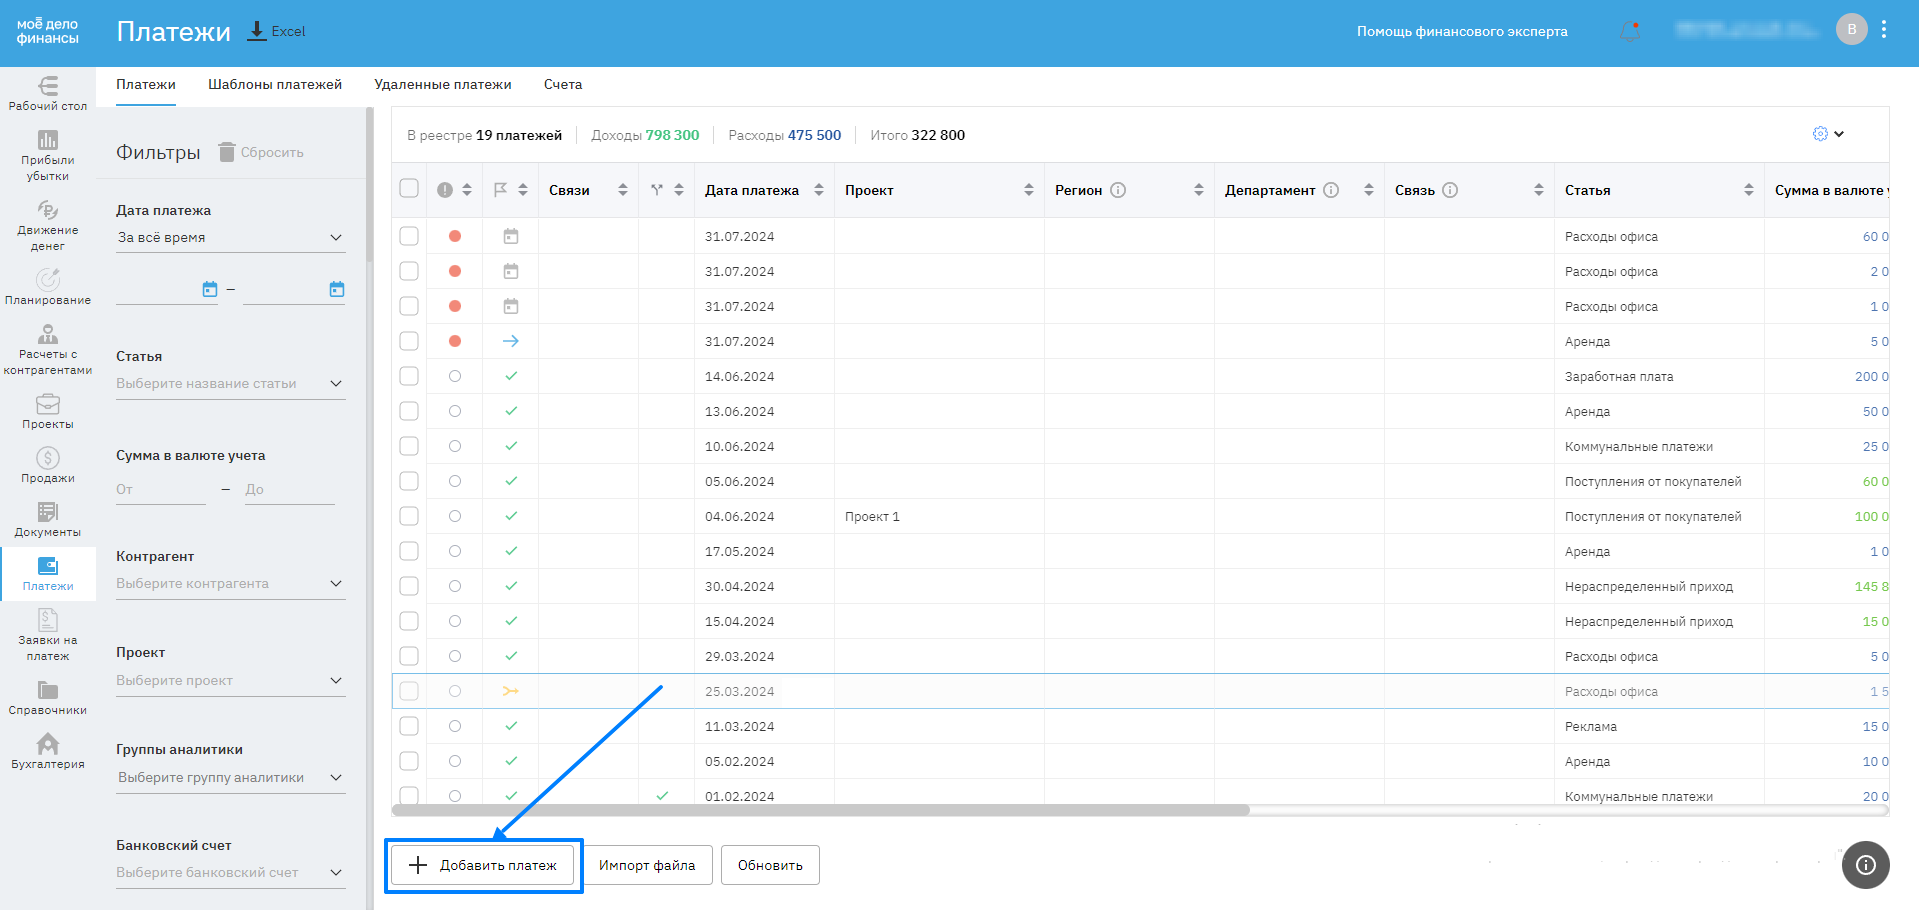This screenshot has height=910, width=1919.
Task: Switch to Шаблоны платежей tab
Action: [274, 85]
